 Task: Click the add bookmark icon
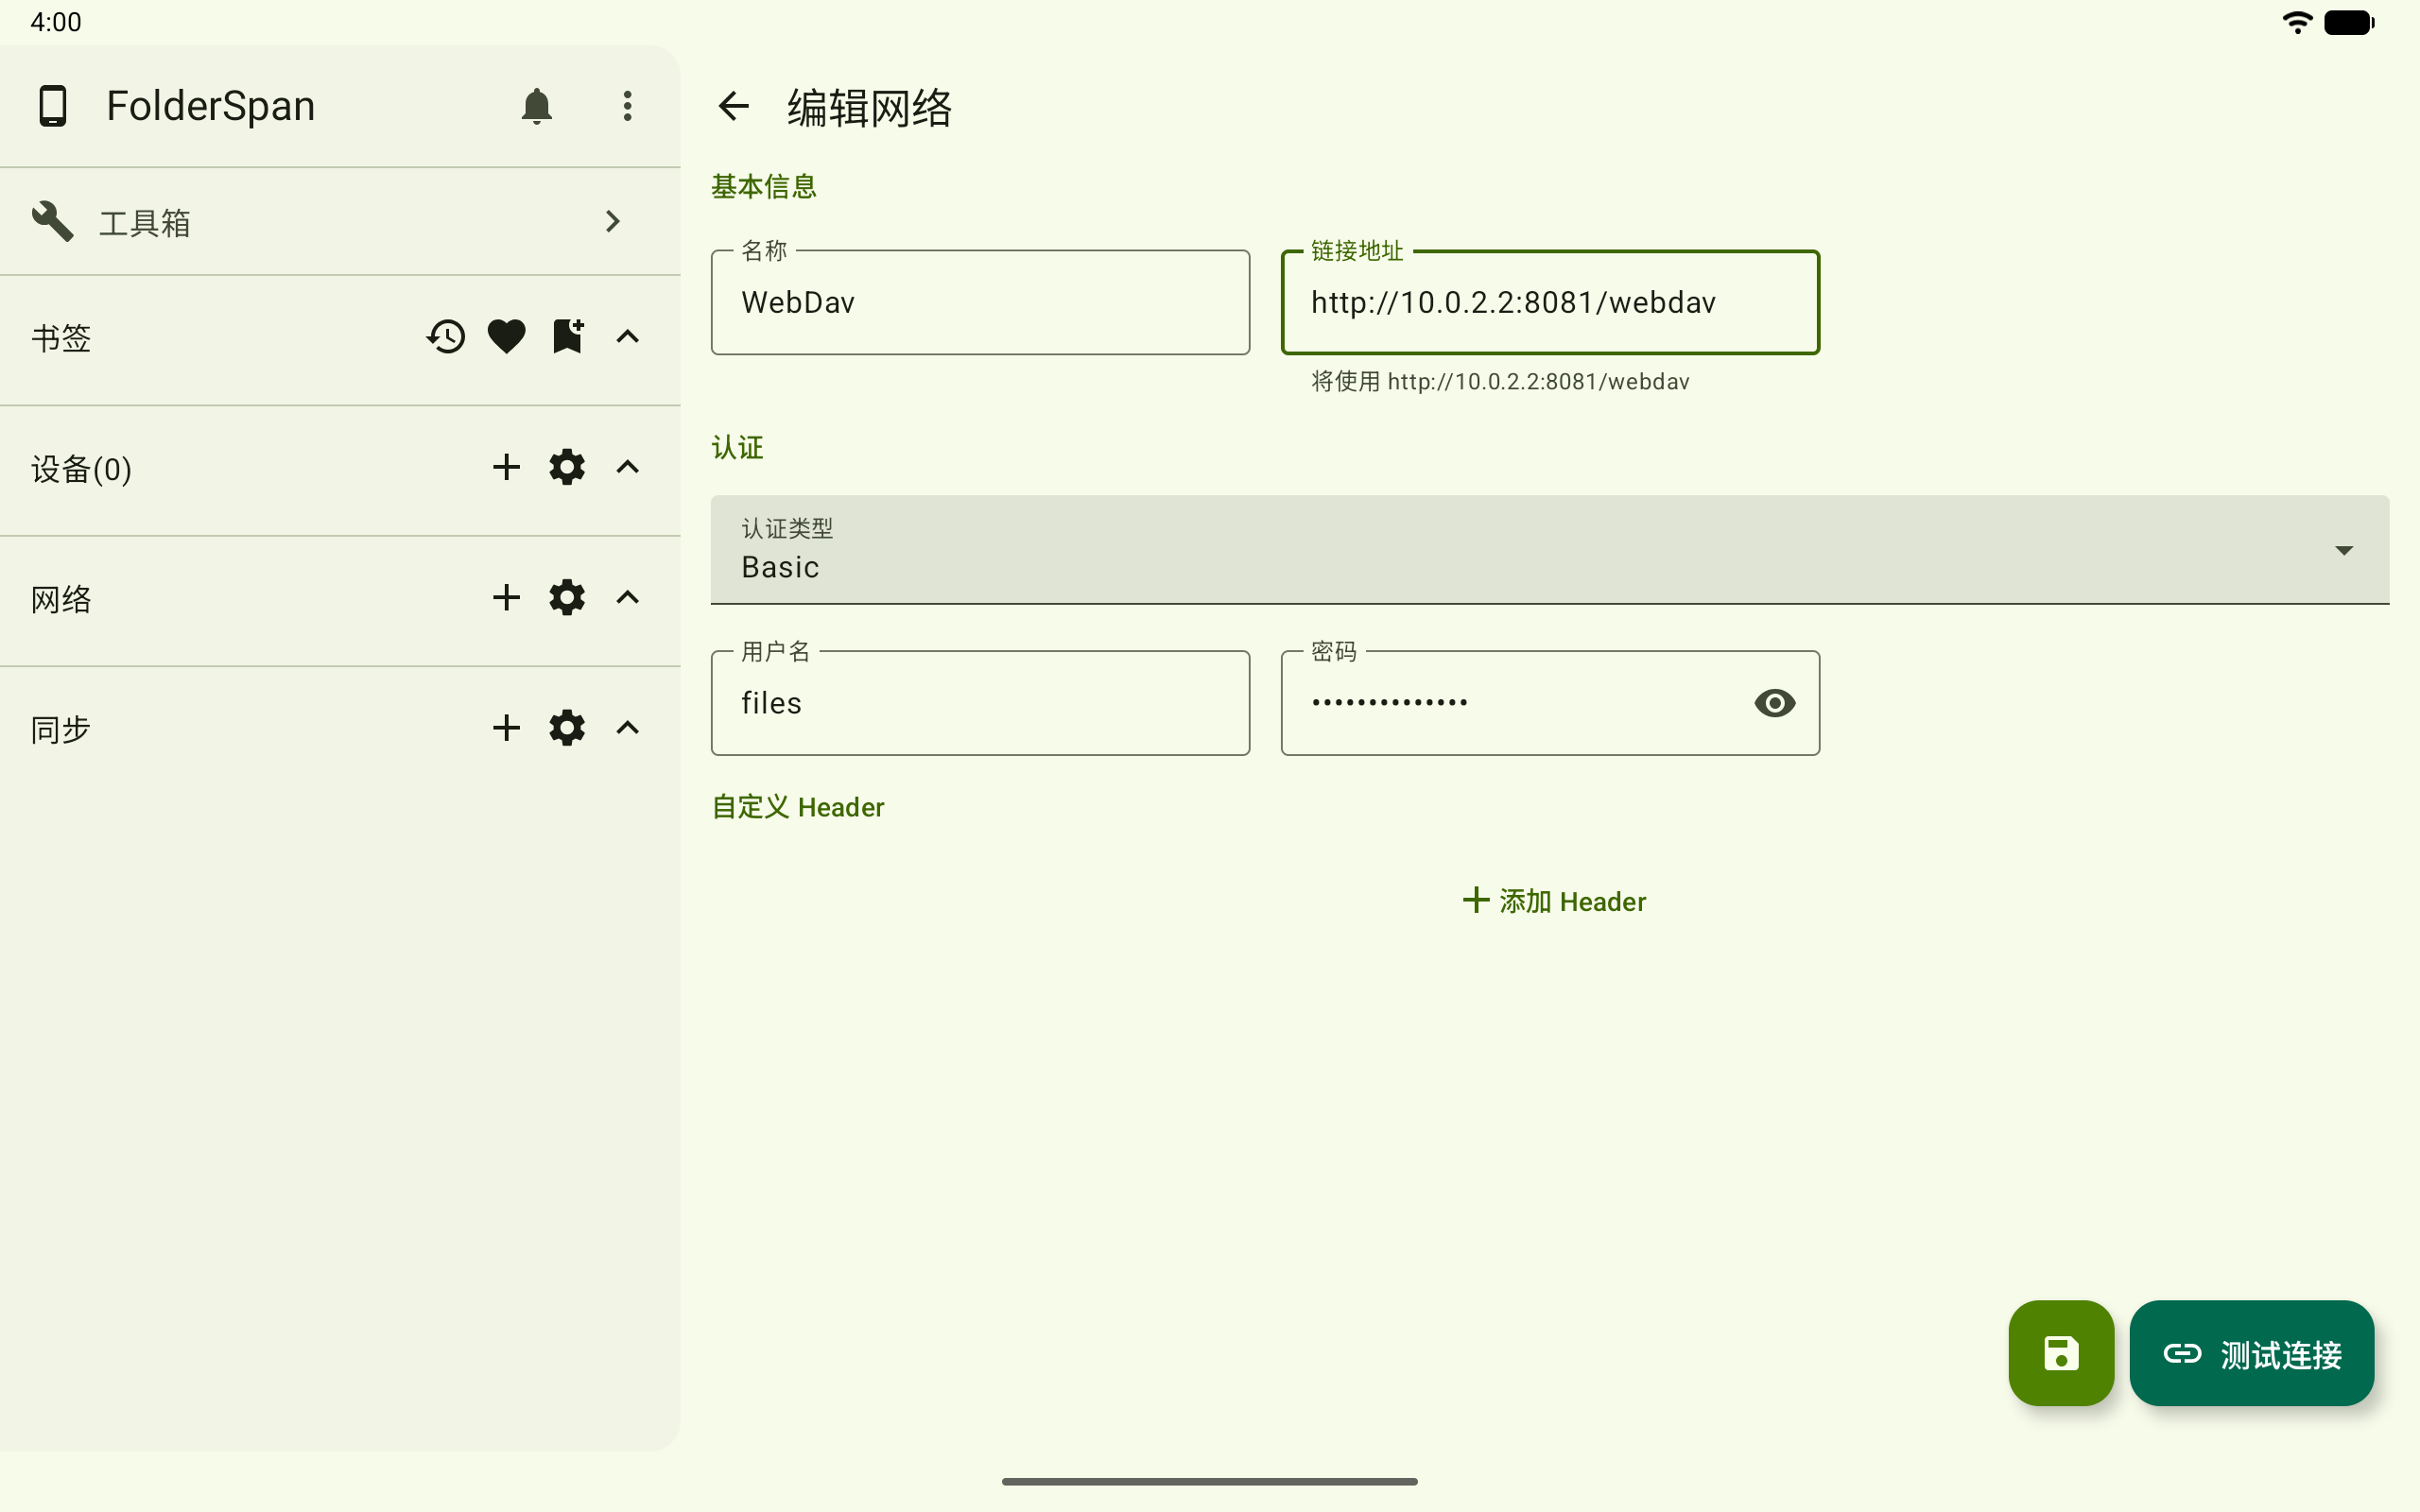(568, 337)
